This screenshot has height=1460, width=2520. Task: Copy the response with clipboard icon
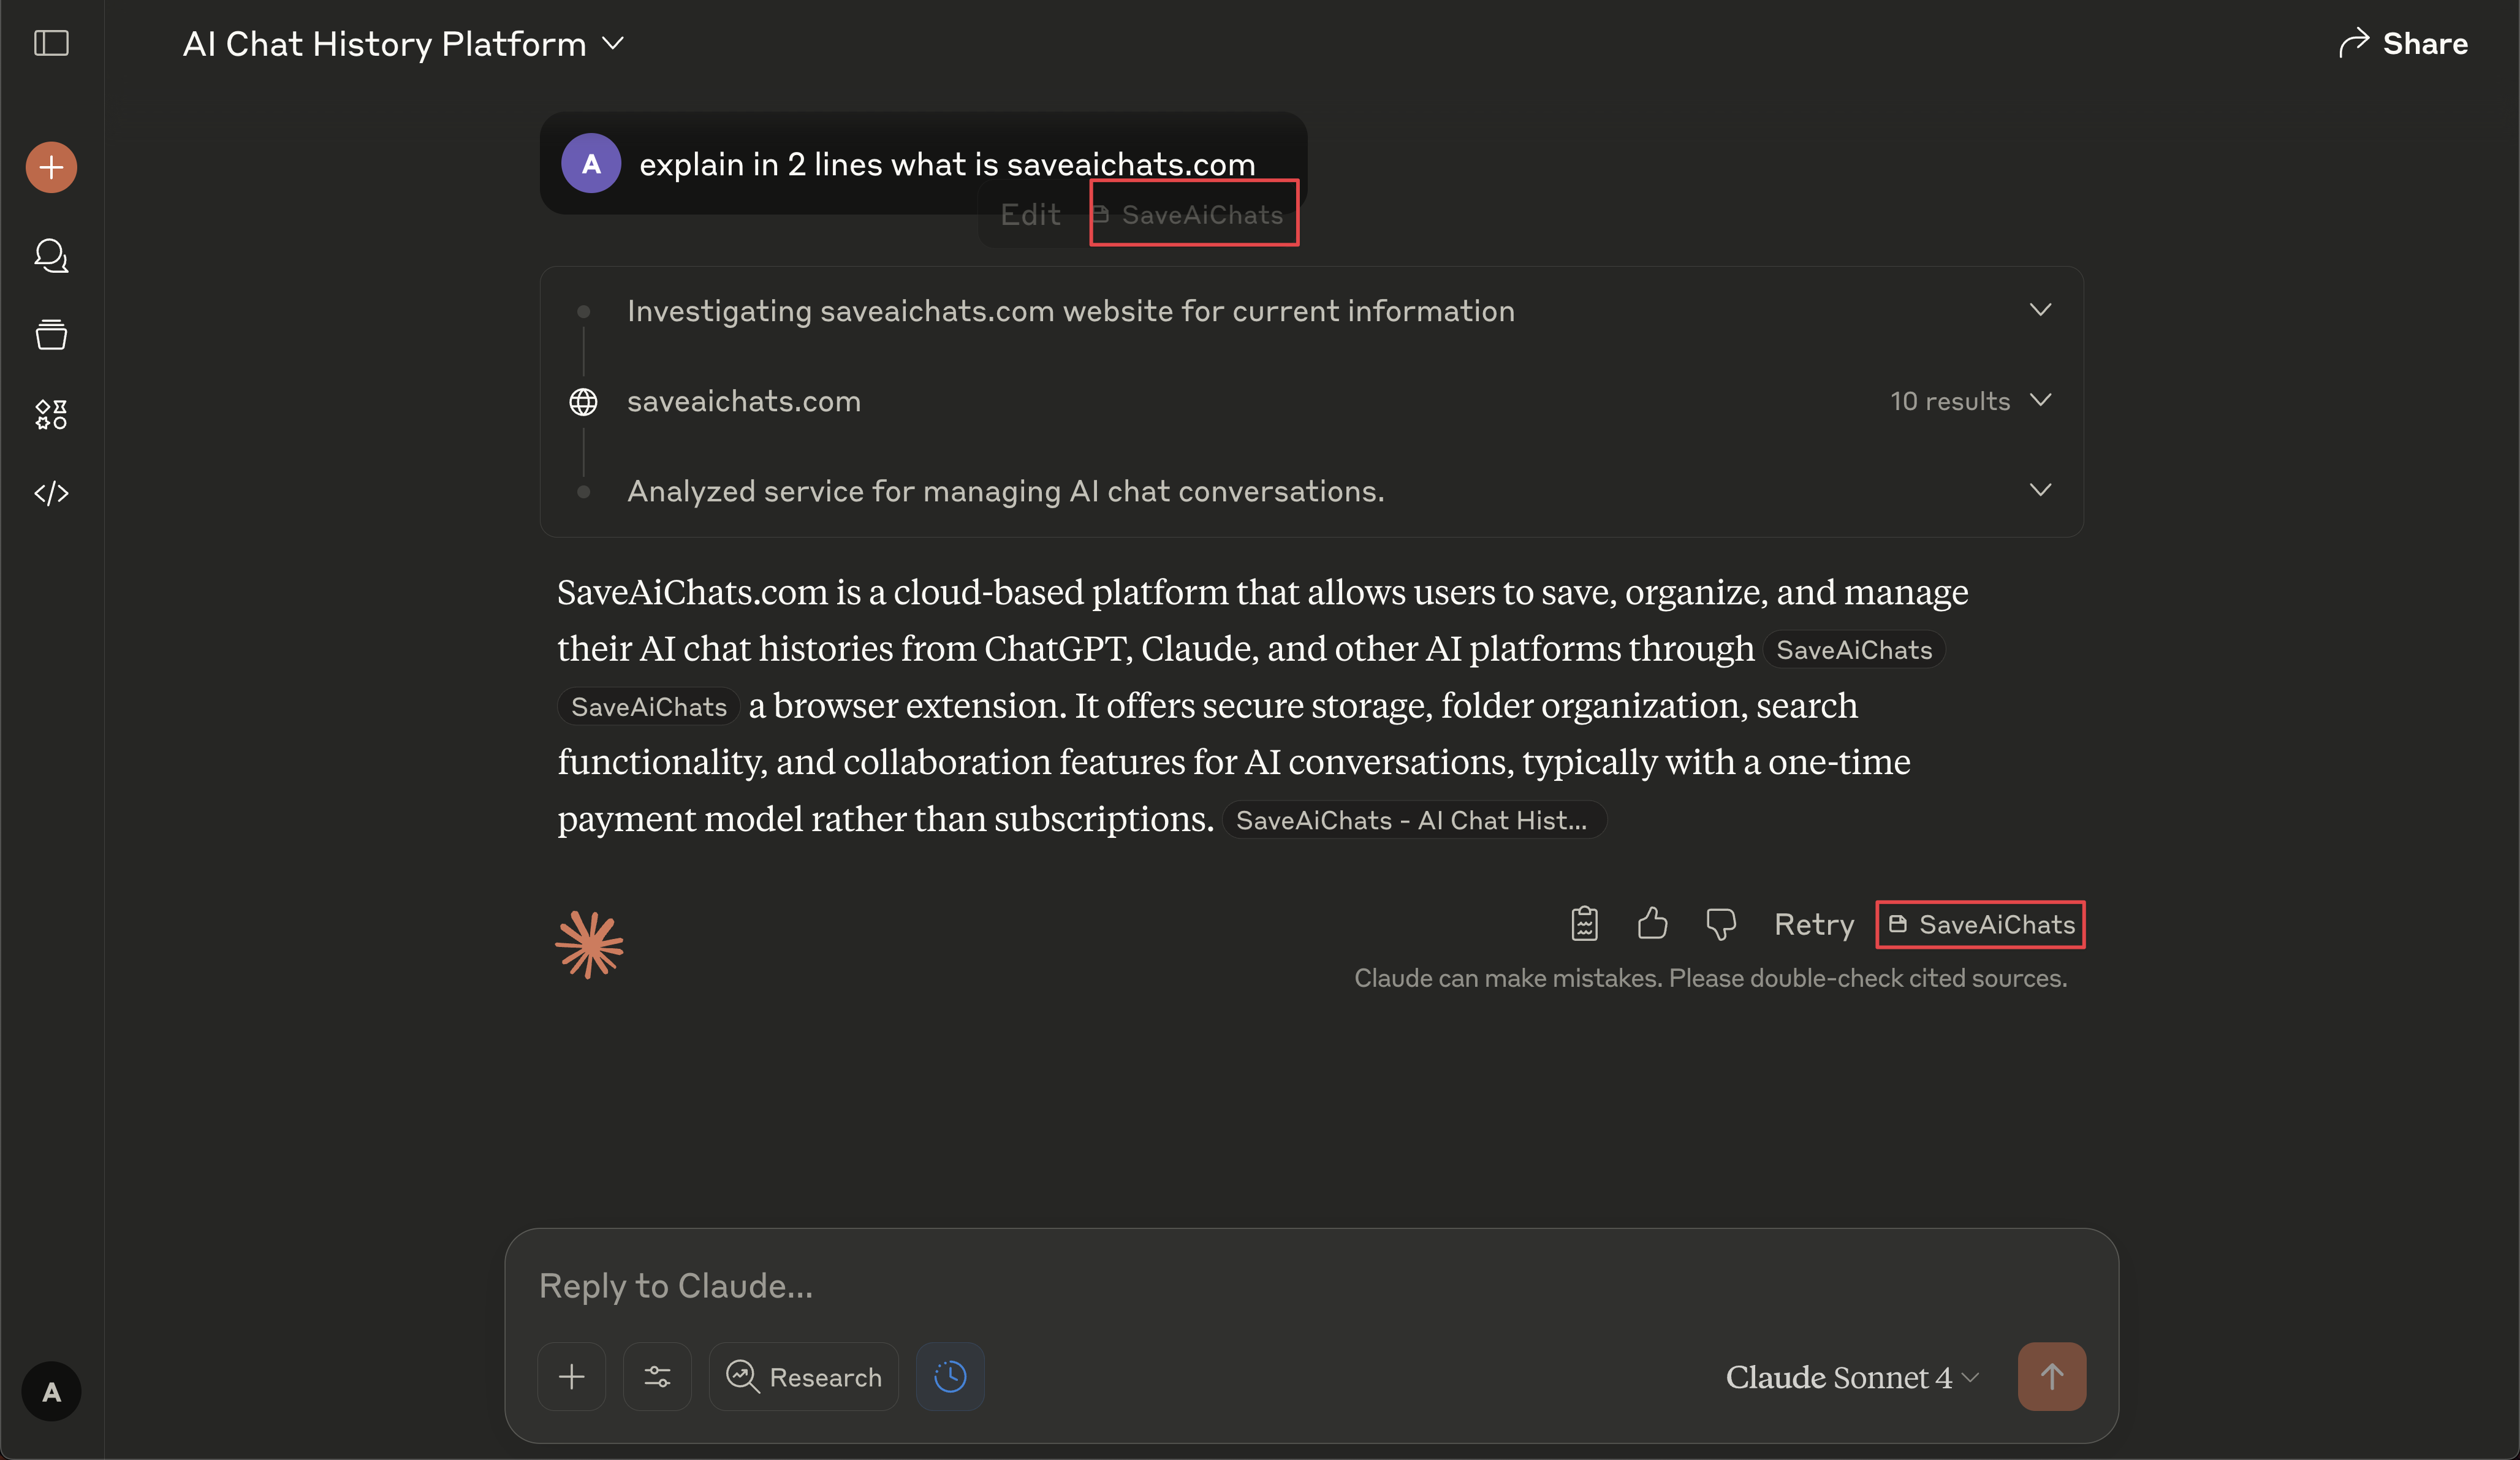[x=1584, y=923]
